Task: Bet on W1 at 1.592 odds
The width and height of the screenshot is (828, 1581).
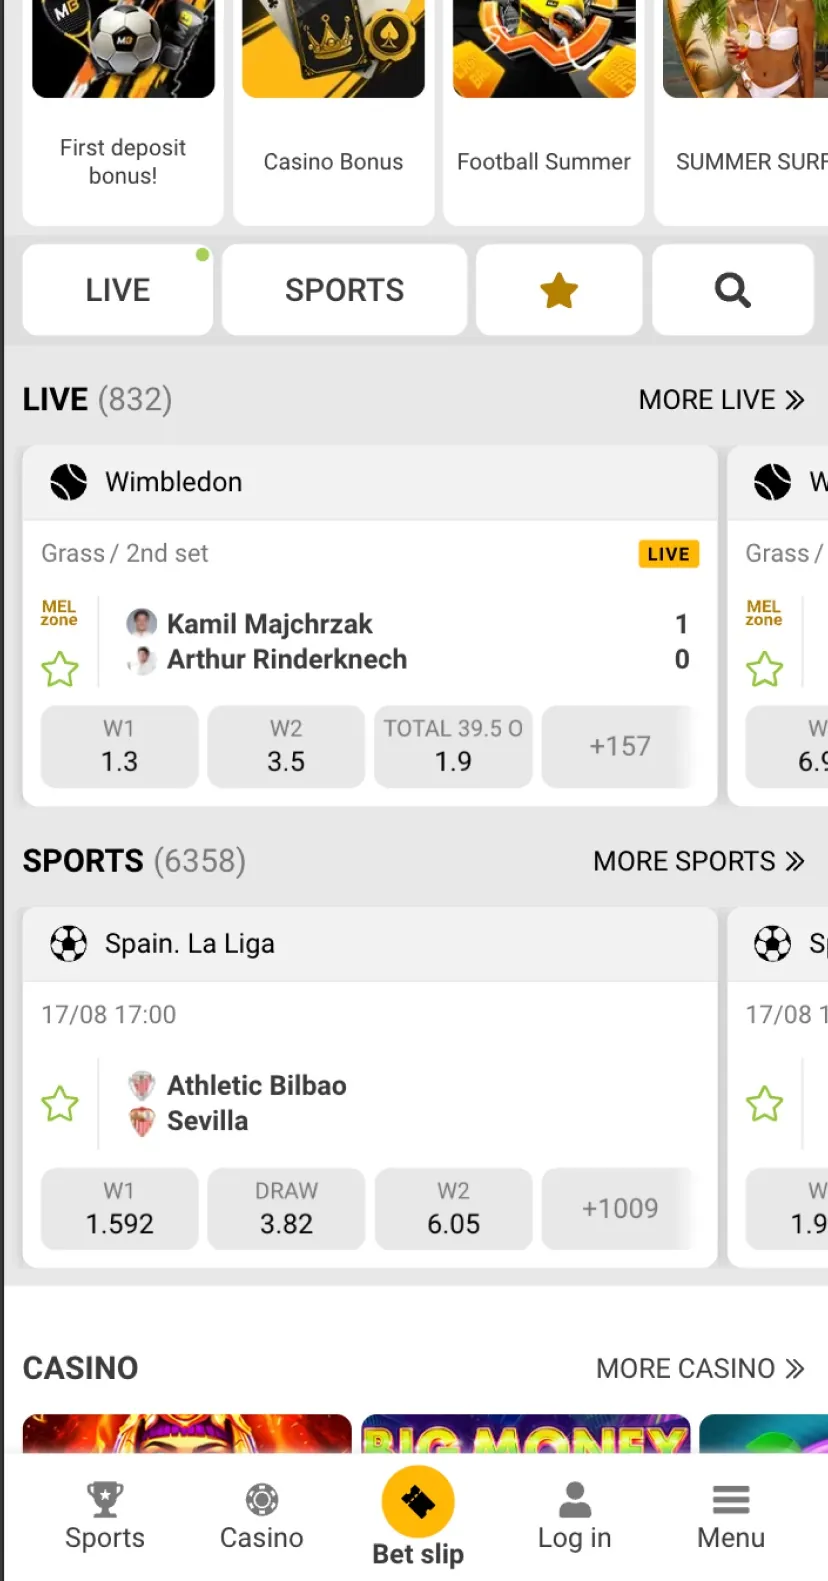Action: coord(120,1209)
